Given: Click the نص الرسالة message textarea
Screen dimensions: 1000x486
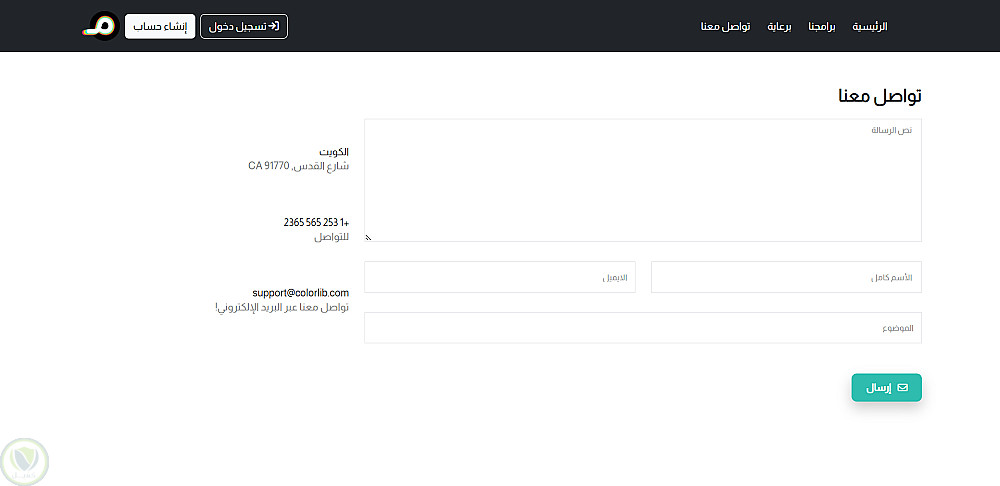Looking at the screenshot, I should point(643,180).
